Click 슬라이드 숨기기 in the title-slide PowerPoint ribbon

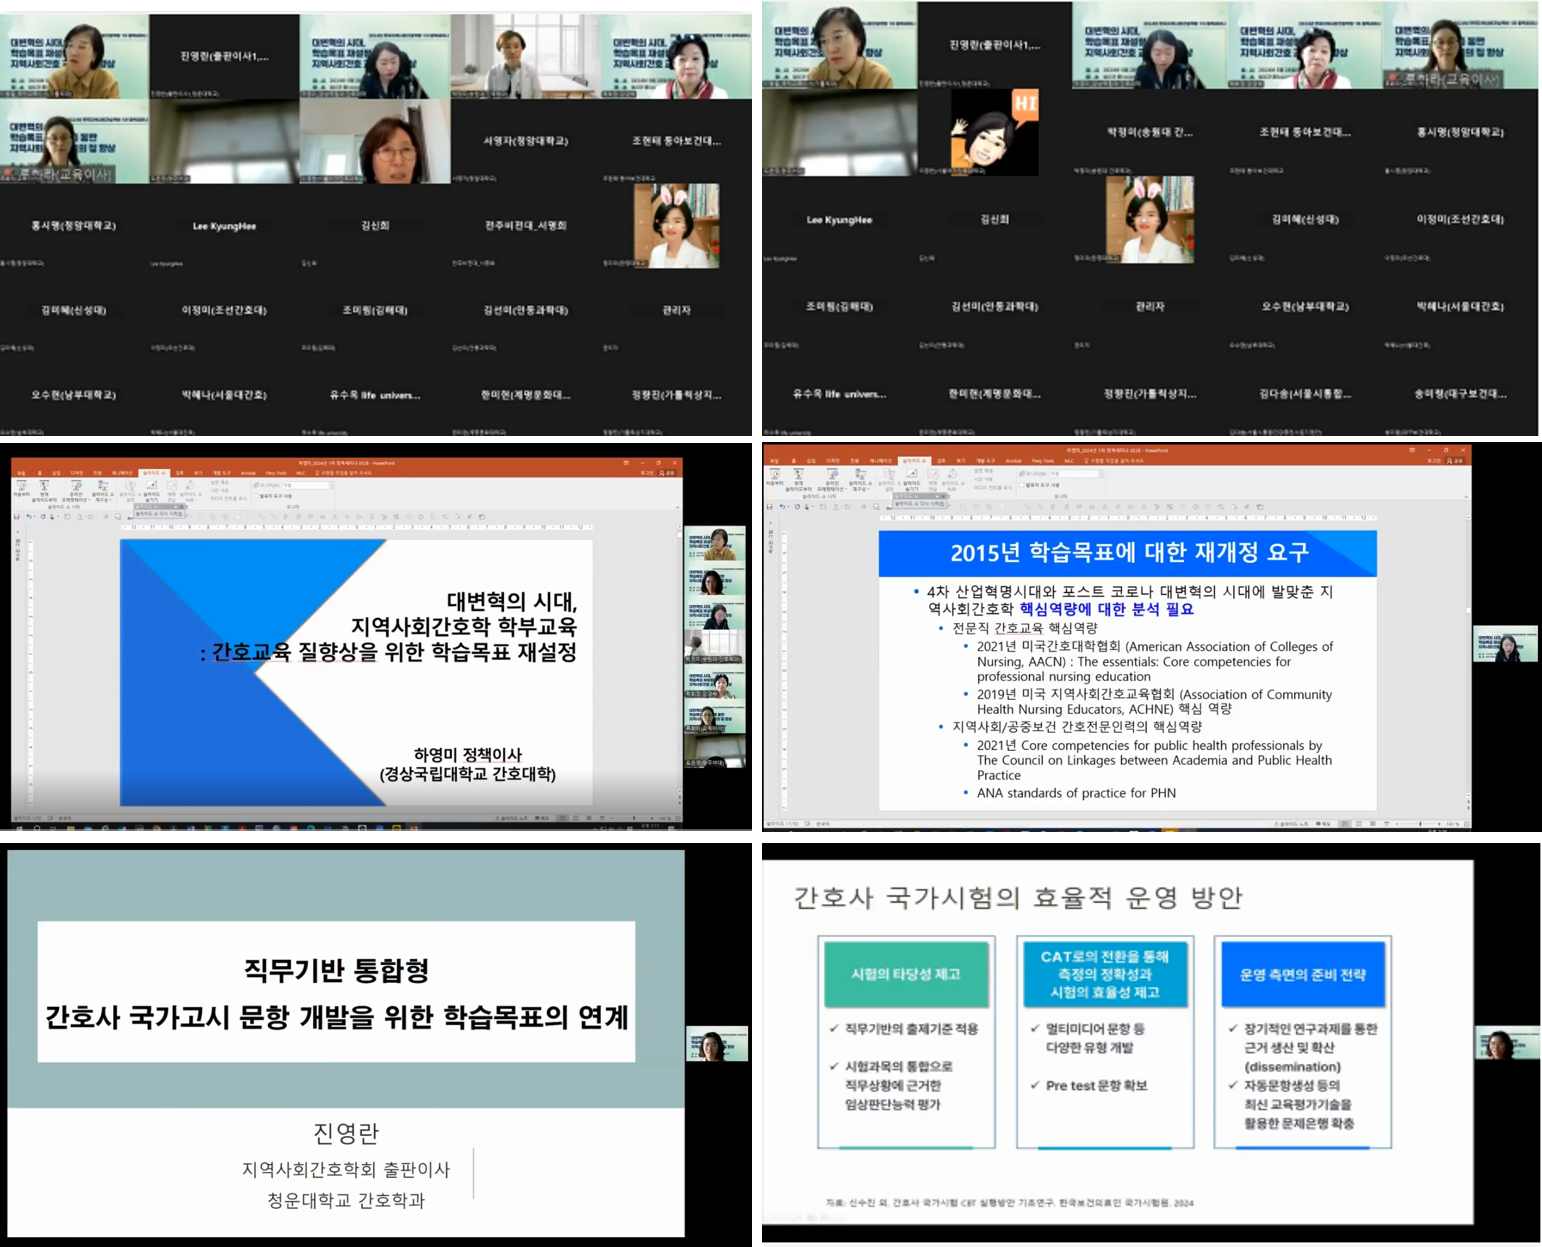click(x=151, y=489)
